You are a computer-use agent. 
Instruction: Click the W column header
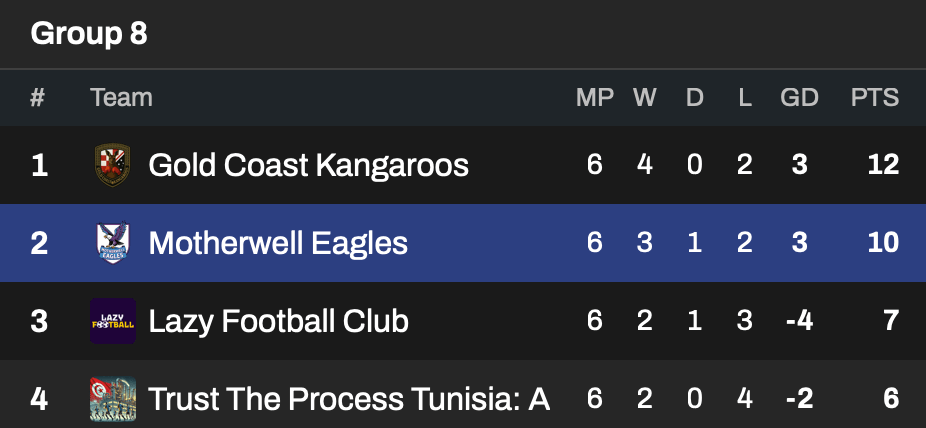[645, 98]
